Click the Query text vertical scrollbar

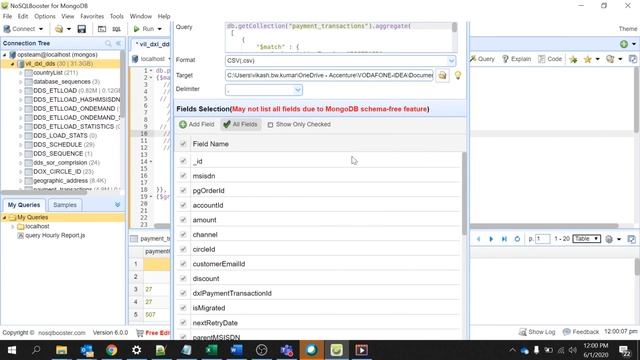click(x=454, y=28)
